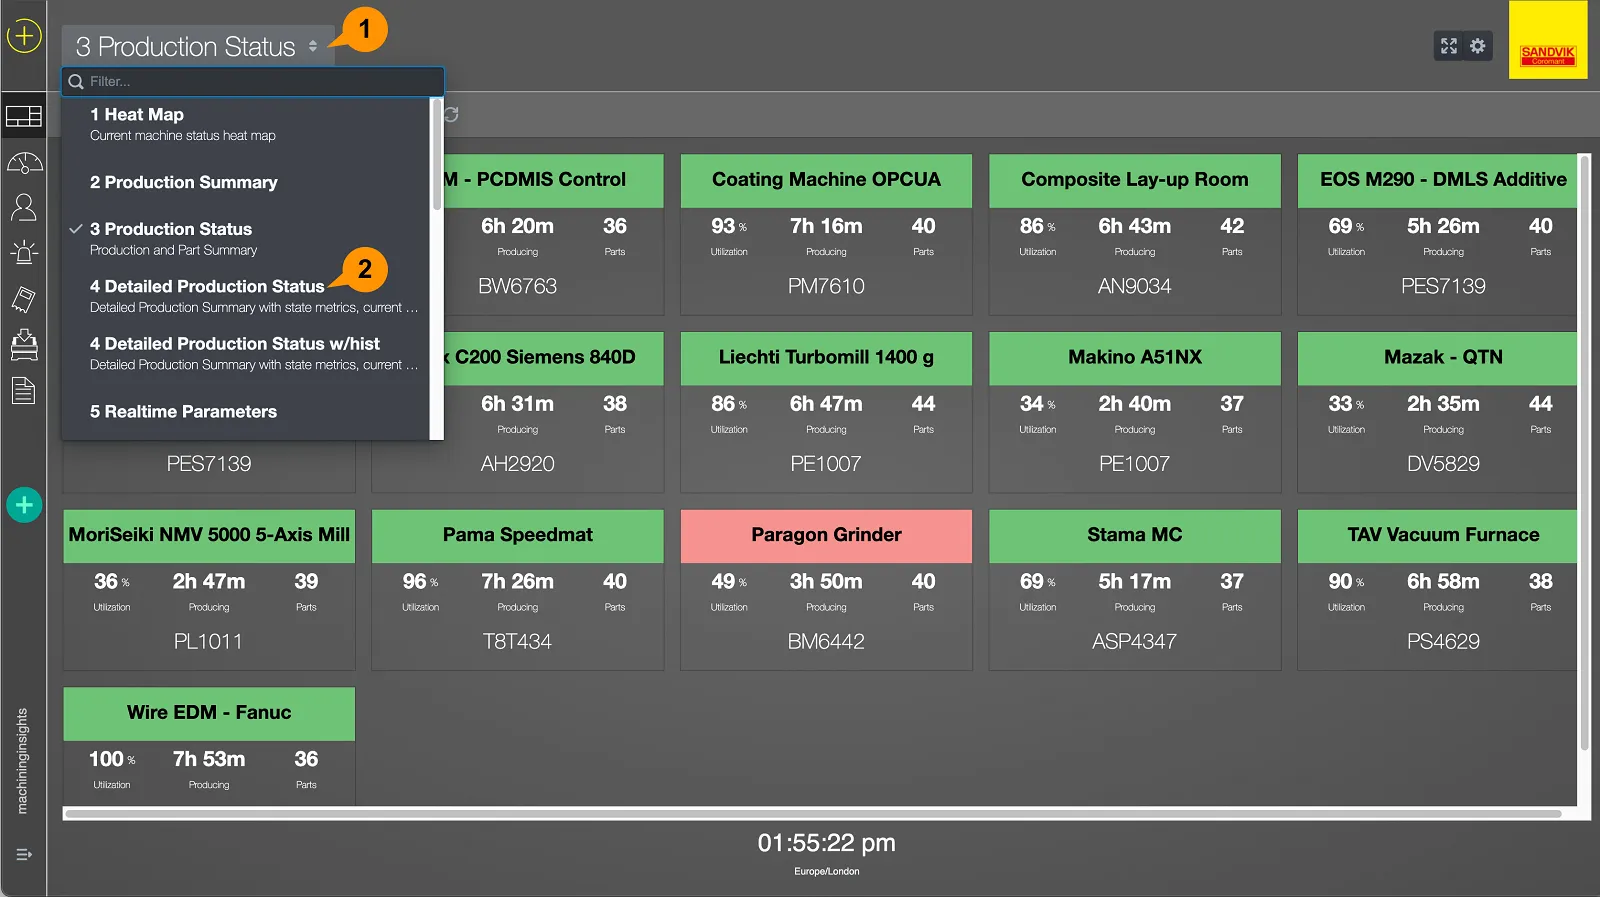Click the 6h 58m producing time
This screenshot has width=1600, height=897.
[x=1443, y=582]
